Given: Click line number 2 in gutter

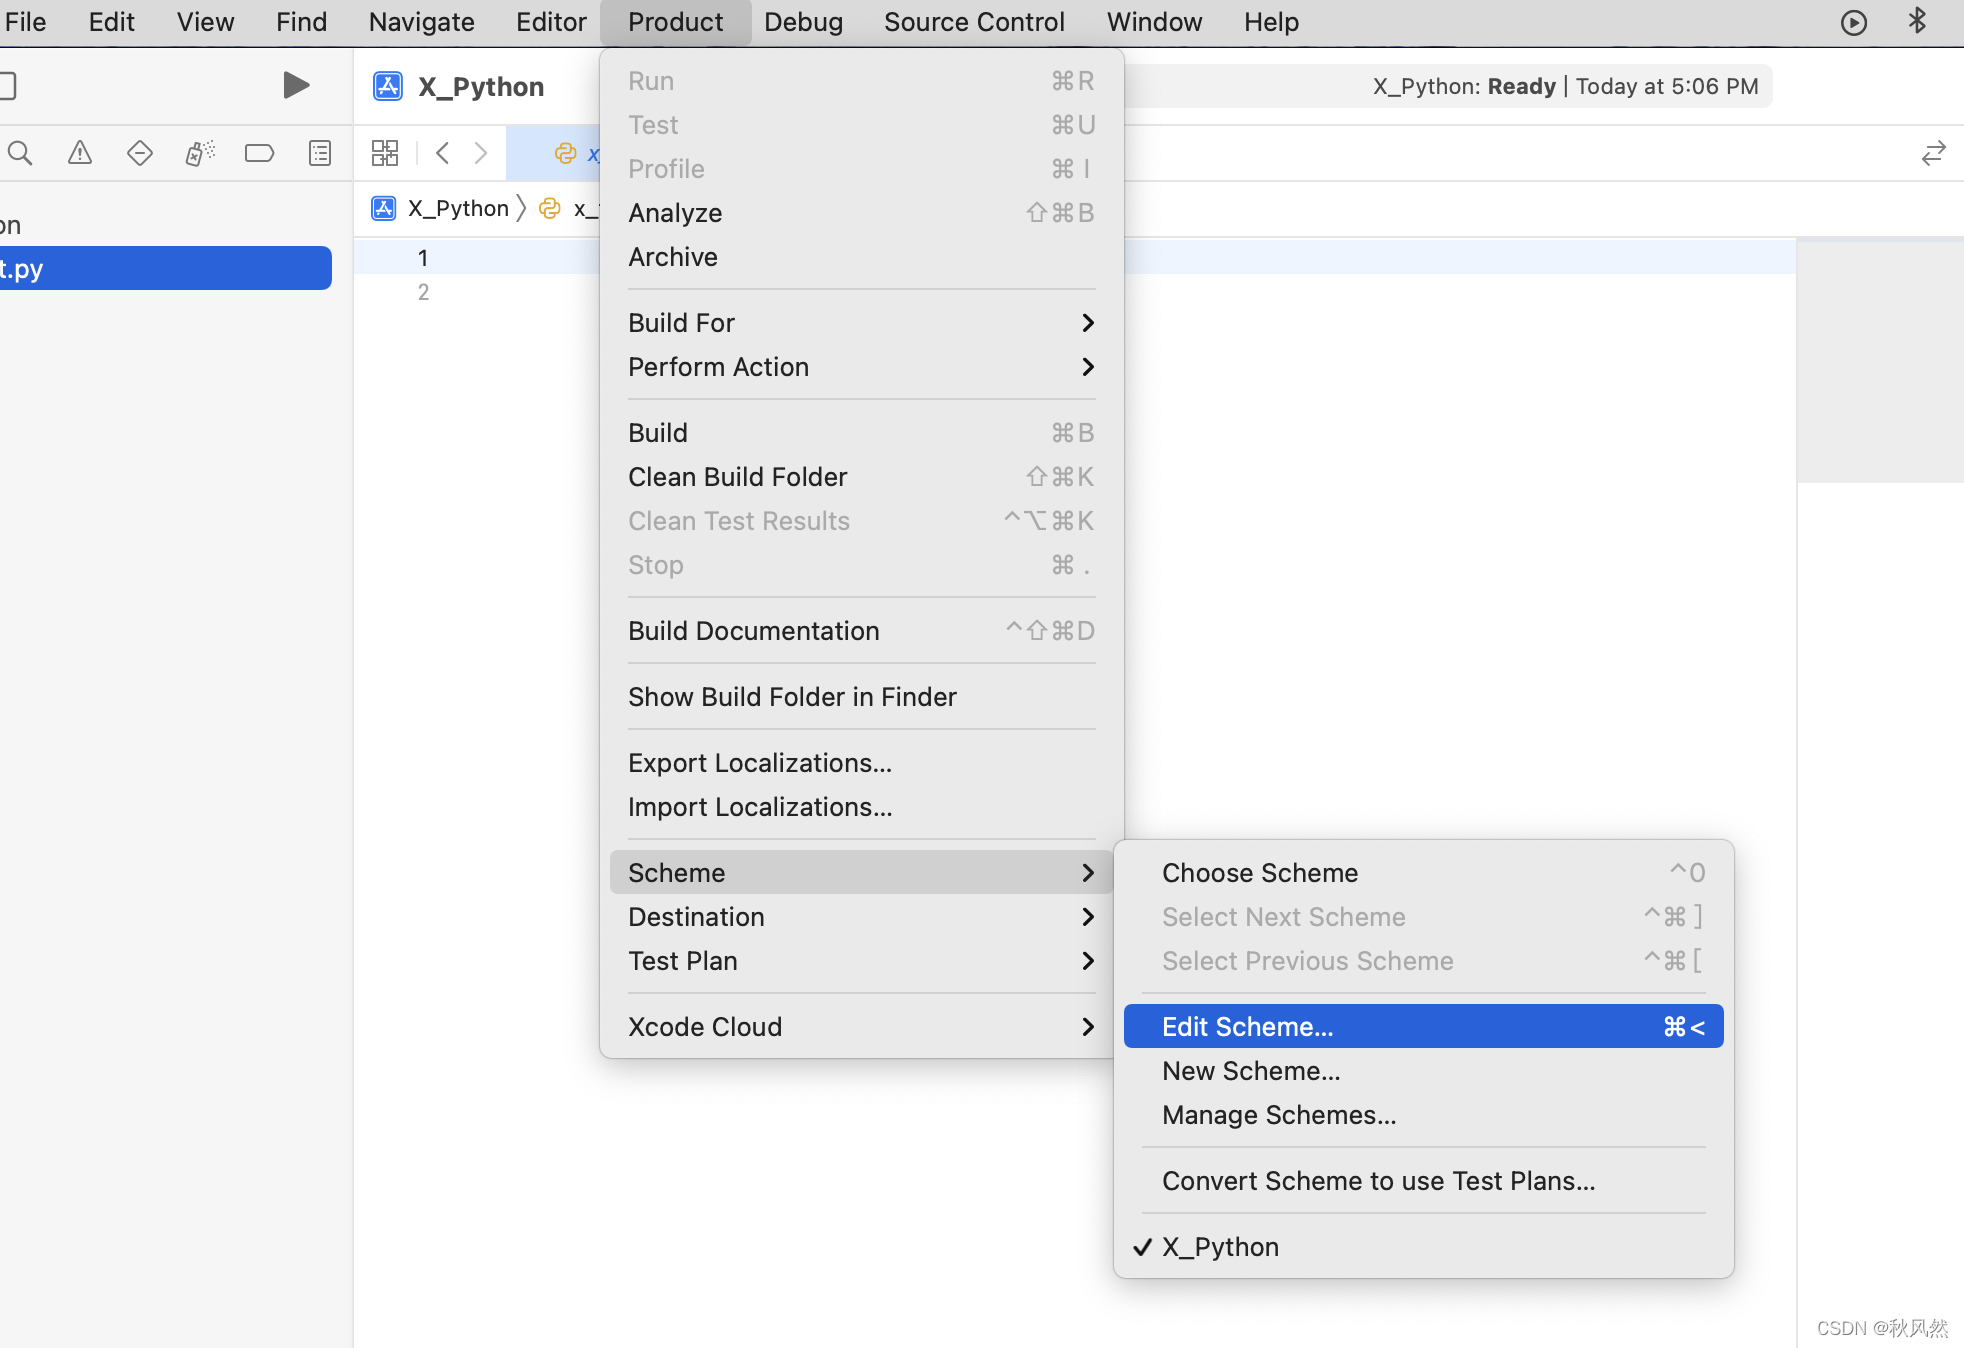Looking at the screenshot, I should tap(423, 292).
